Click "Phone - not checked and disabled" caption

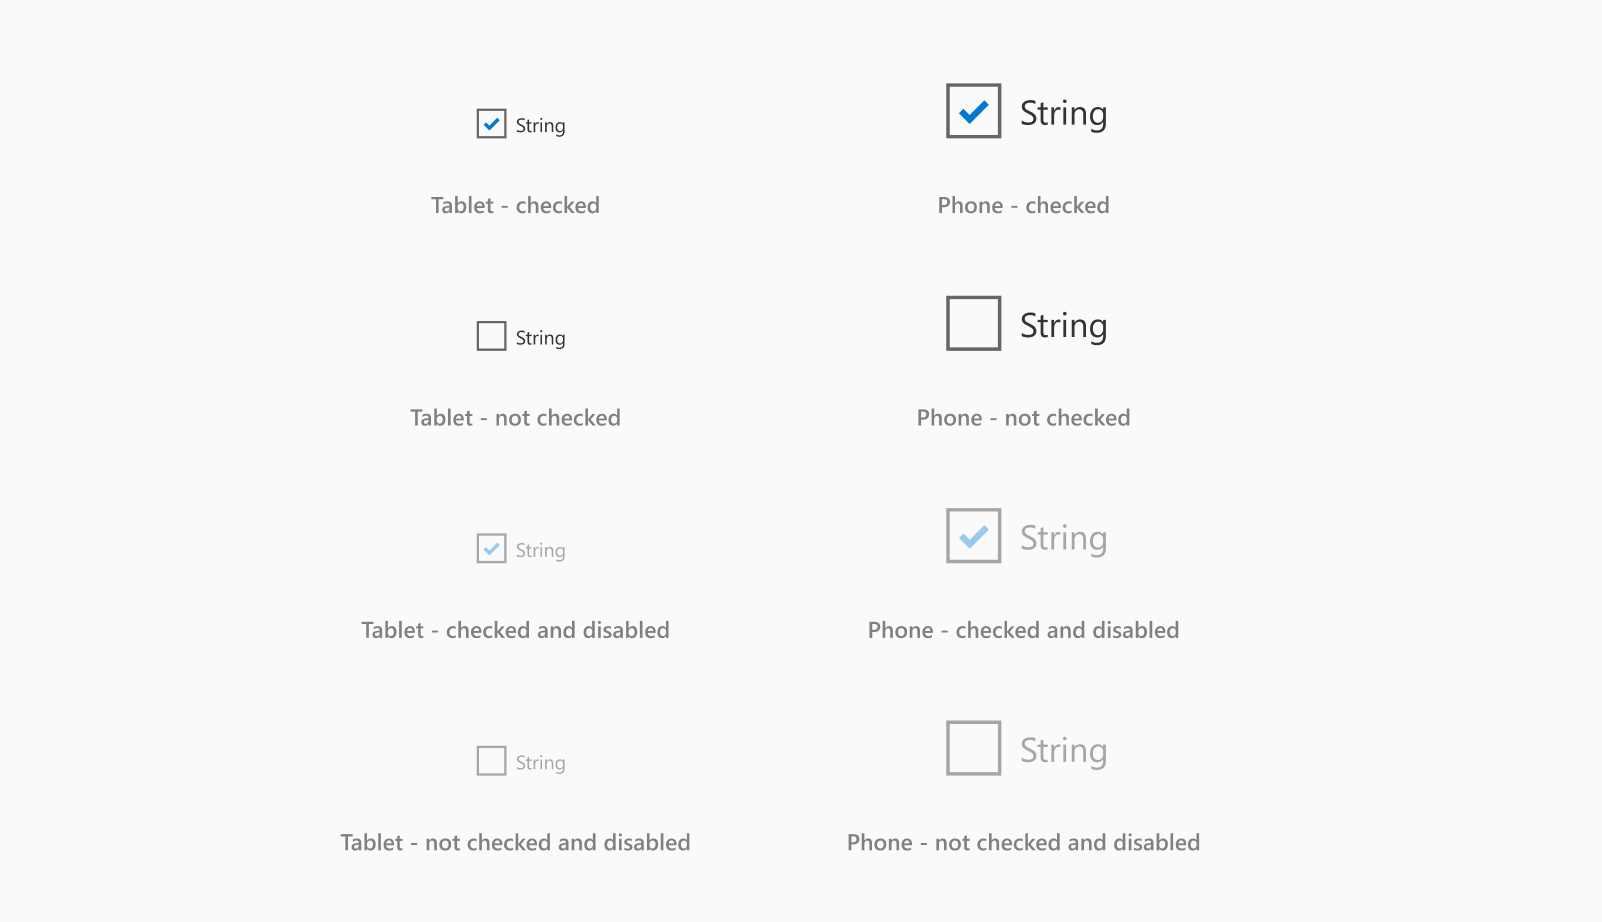[1023, 843]
